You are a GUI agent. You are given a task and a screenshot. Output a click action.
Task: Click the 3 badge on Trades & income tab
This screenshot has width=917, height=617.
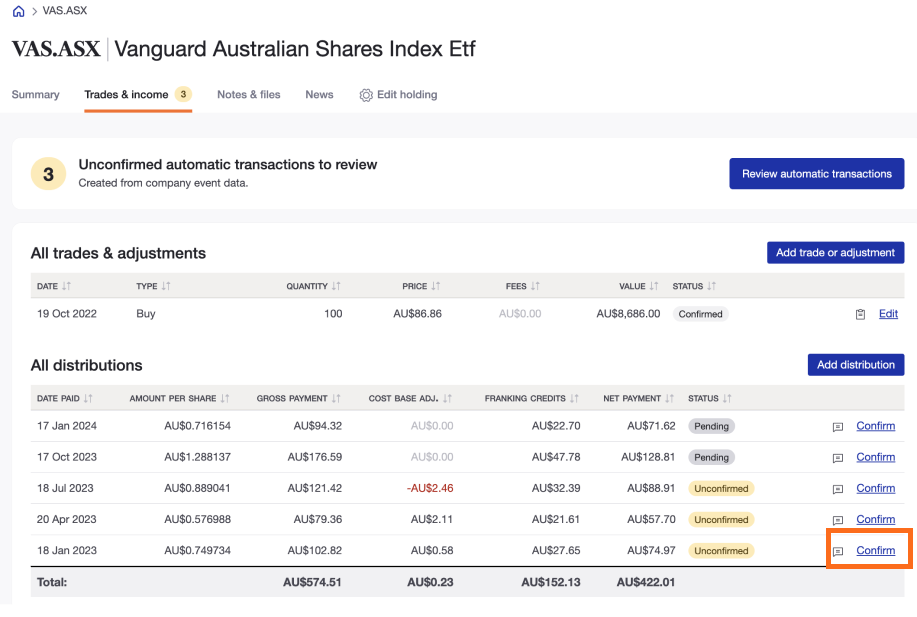tap(183, 94)
